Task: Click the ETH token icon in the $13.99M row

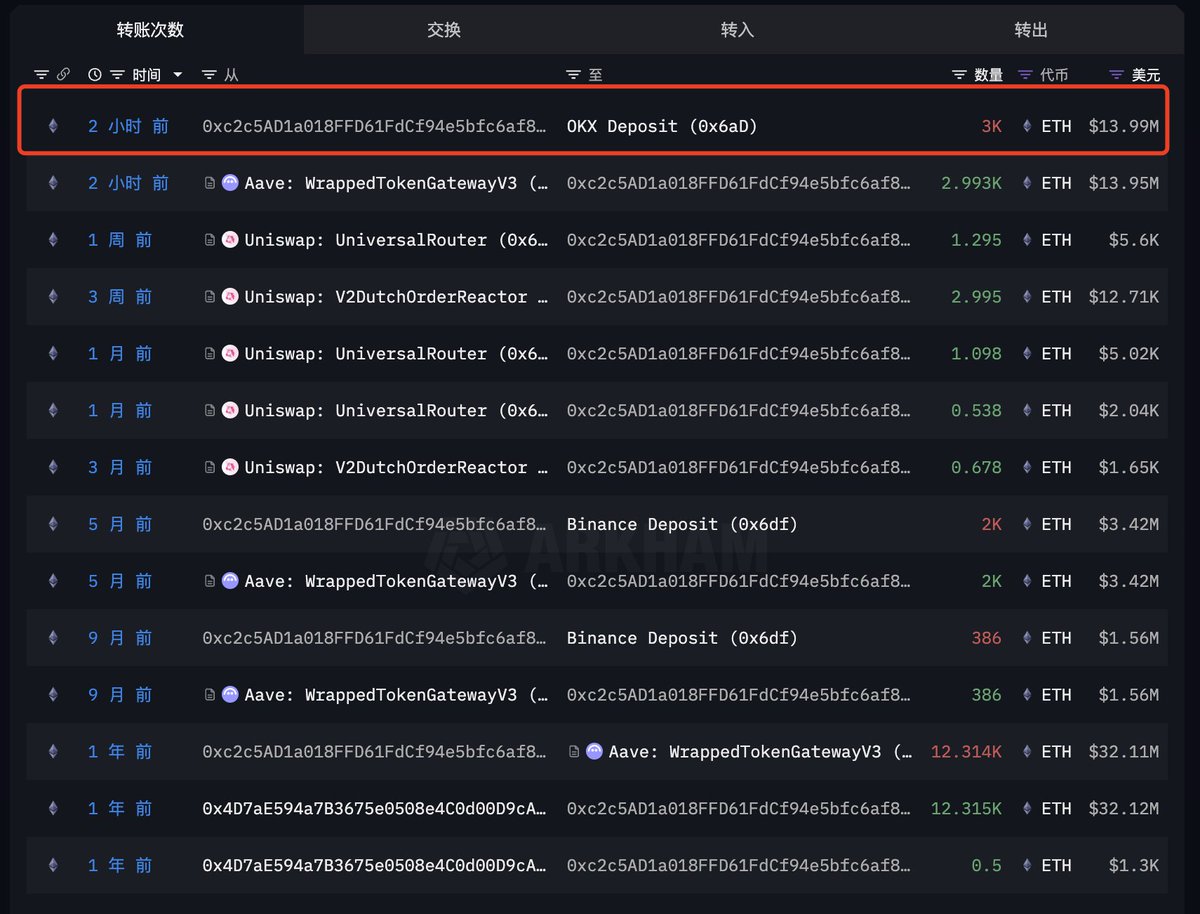Action: point(1026,126)
